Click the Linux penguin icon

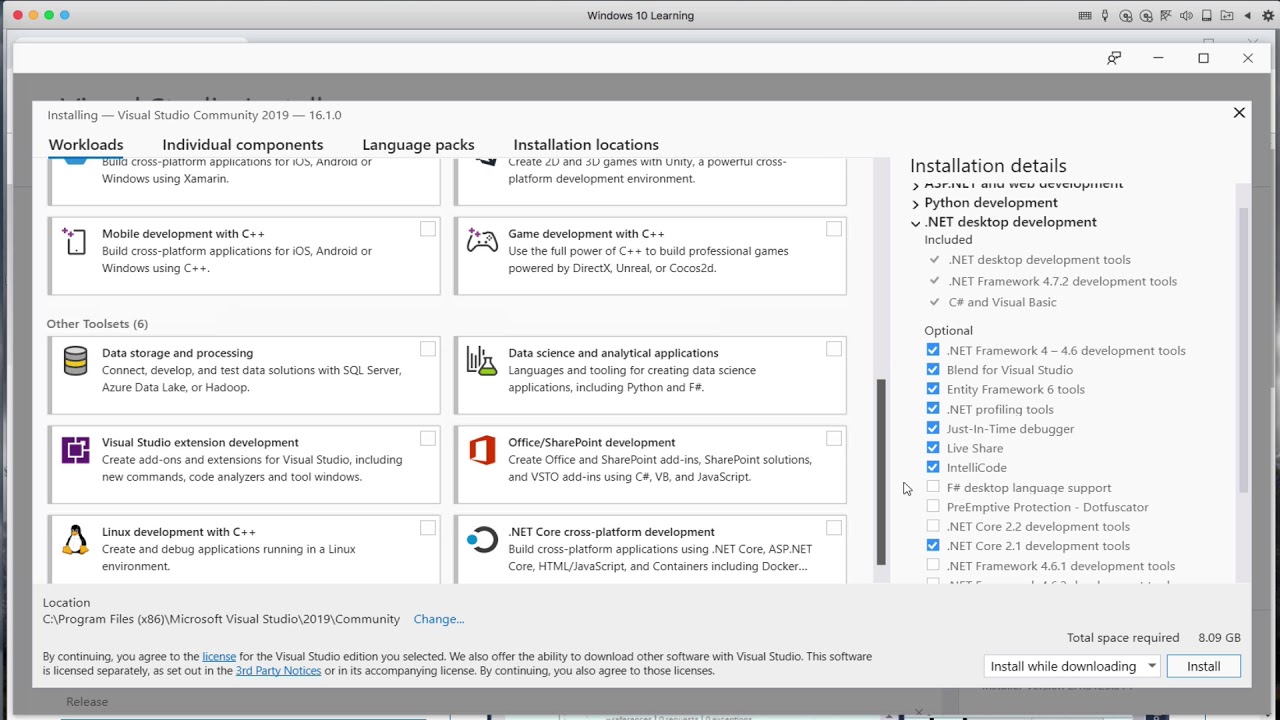75,540
